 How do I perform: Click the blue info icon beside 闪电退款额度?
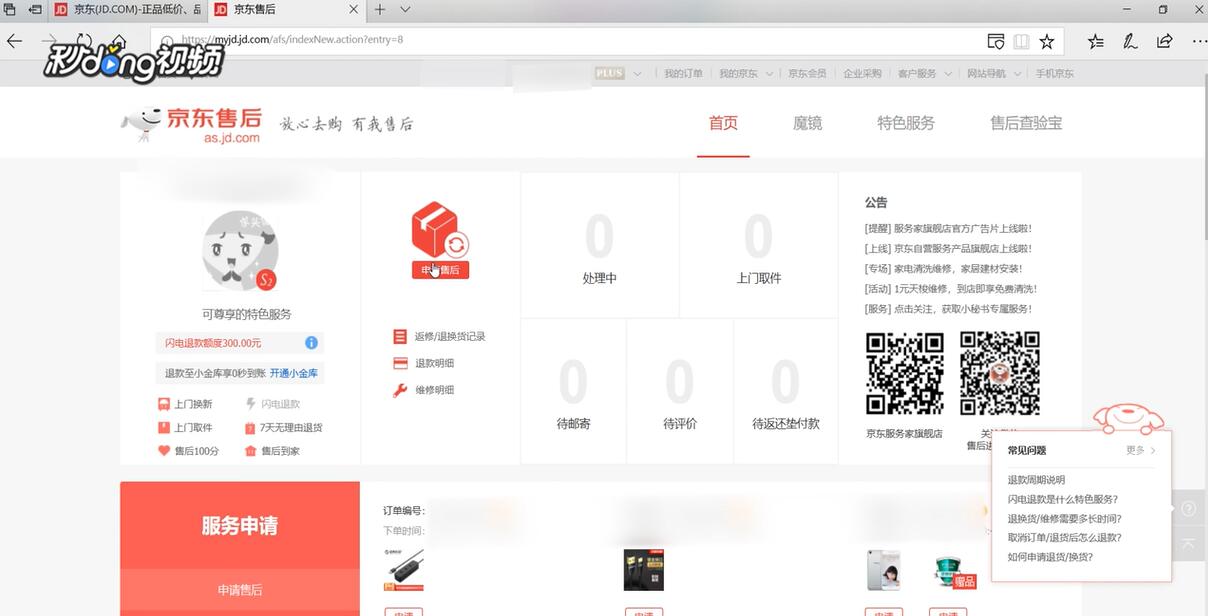point(311,343)
